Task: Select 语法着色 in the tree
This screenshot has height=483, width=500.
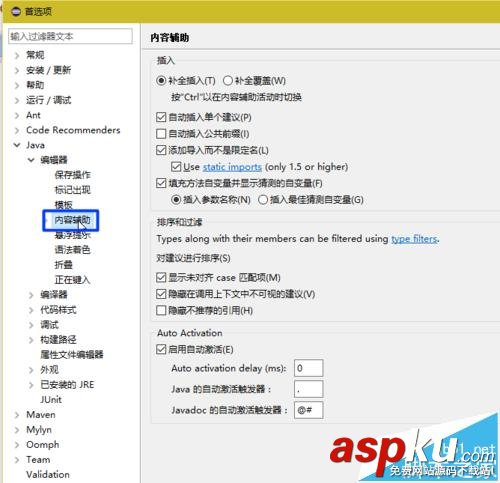Action: click(72, 250)
